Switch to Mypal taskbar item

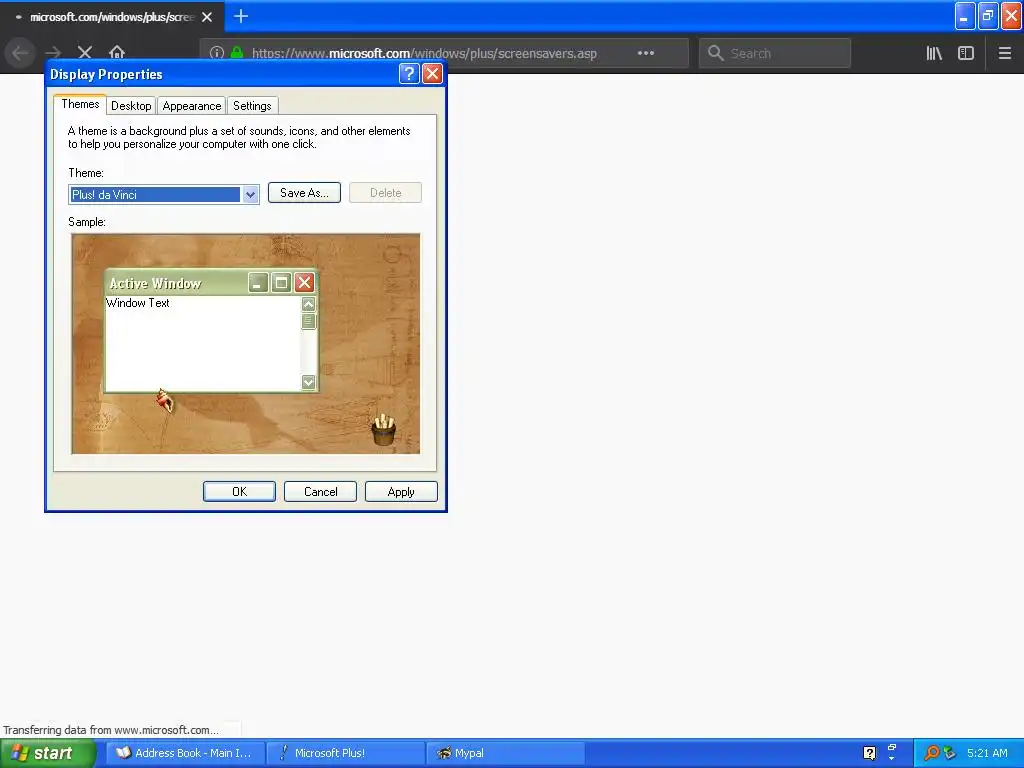pos(505,753)
